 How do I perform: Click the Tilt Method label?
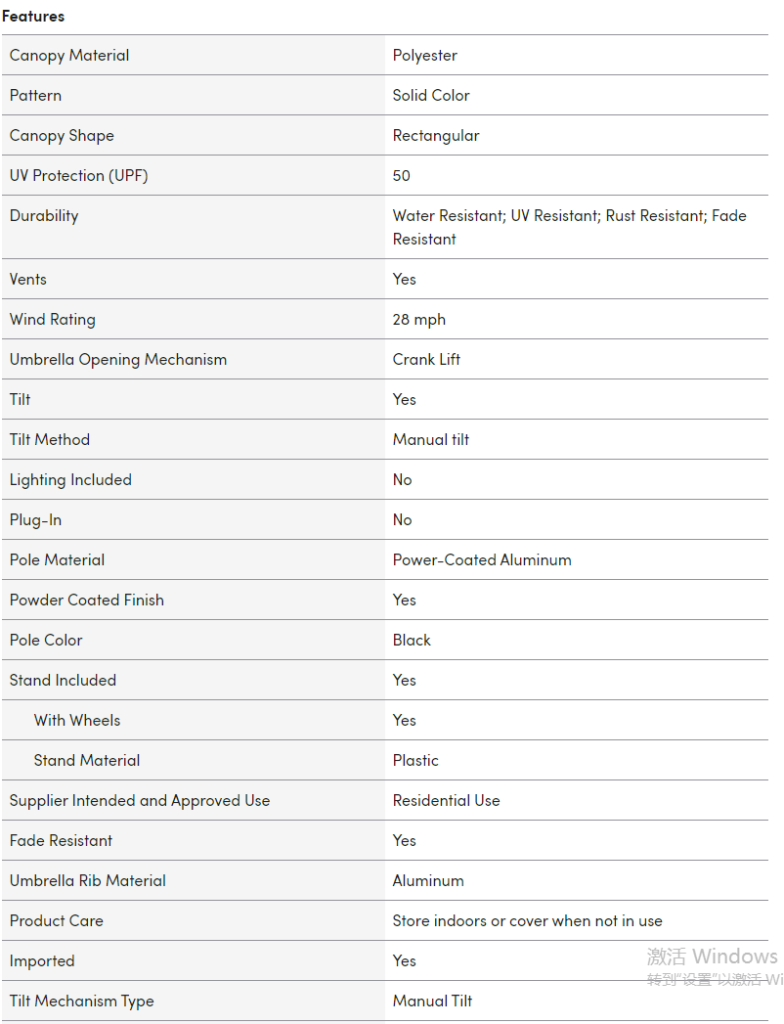50,439
